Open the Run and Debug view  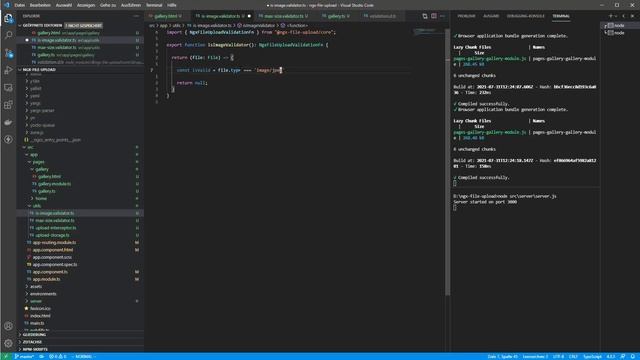[8, 70]
